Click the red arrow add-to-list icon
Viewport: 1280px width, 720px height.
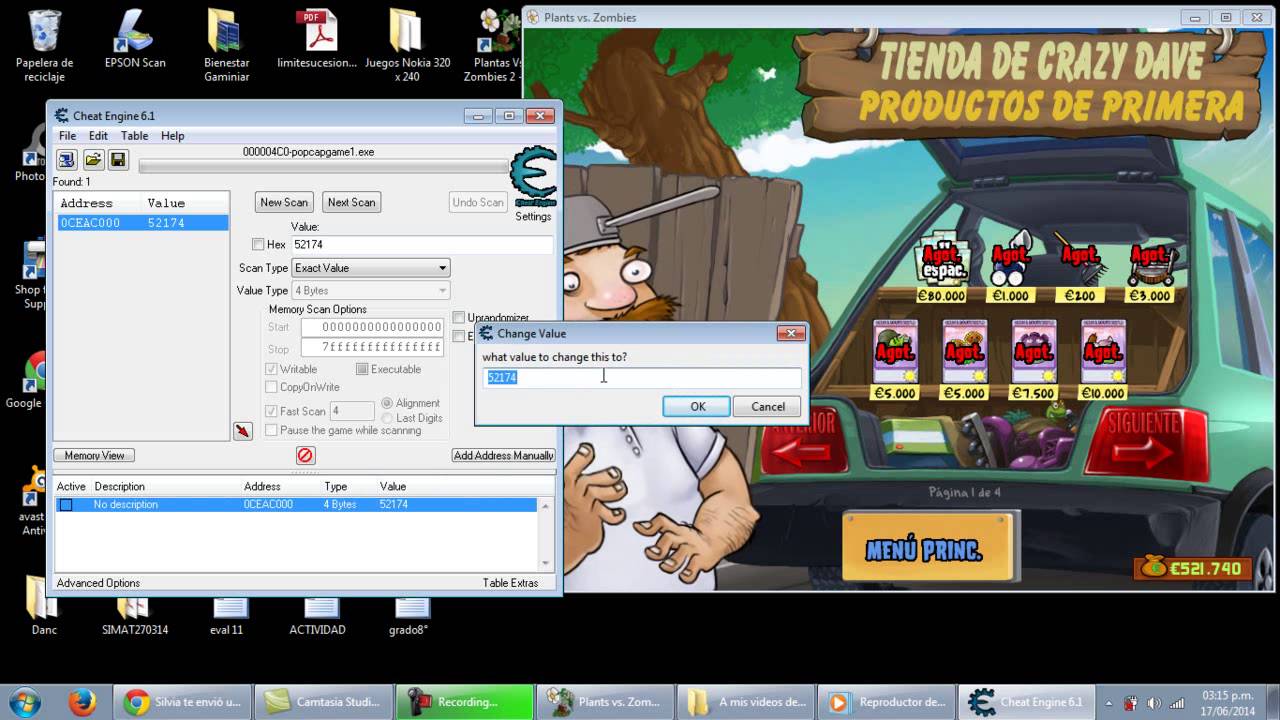tap(242, 431)
